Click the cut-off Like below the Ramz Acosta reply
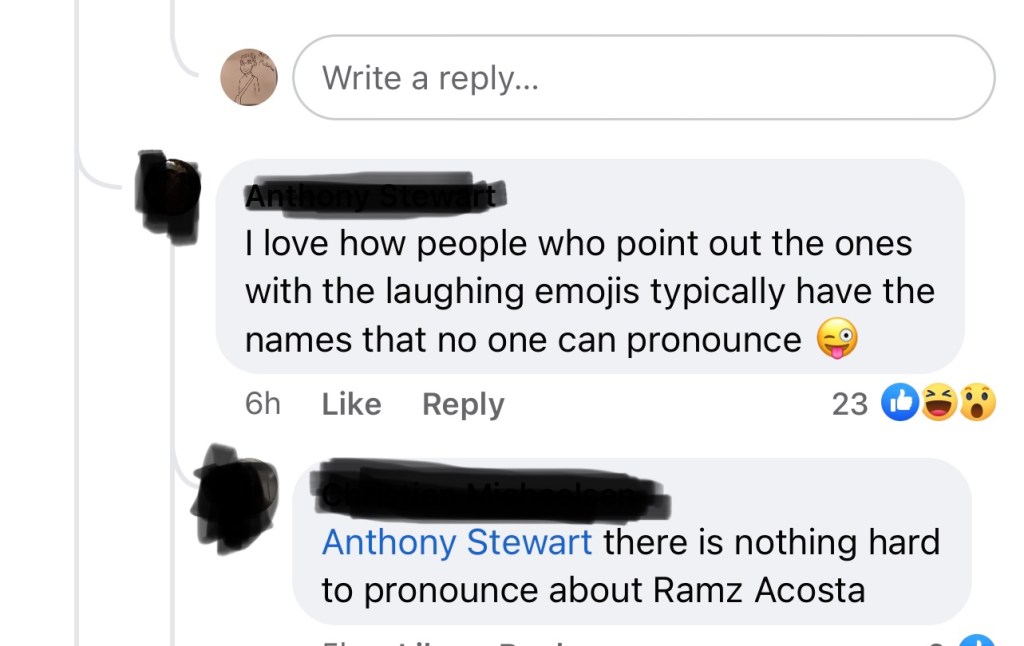Viewport: 1024px width, 646px height. coord(425,642)
